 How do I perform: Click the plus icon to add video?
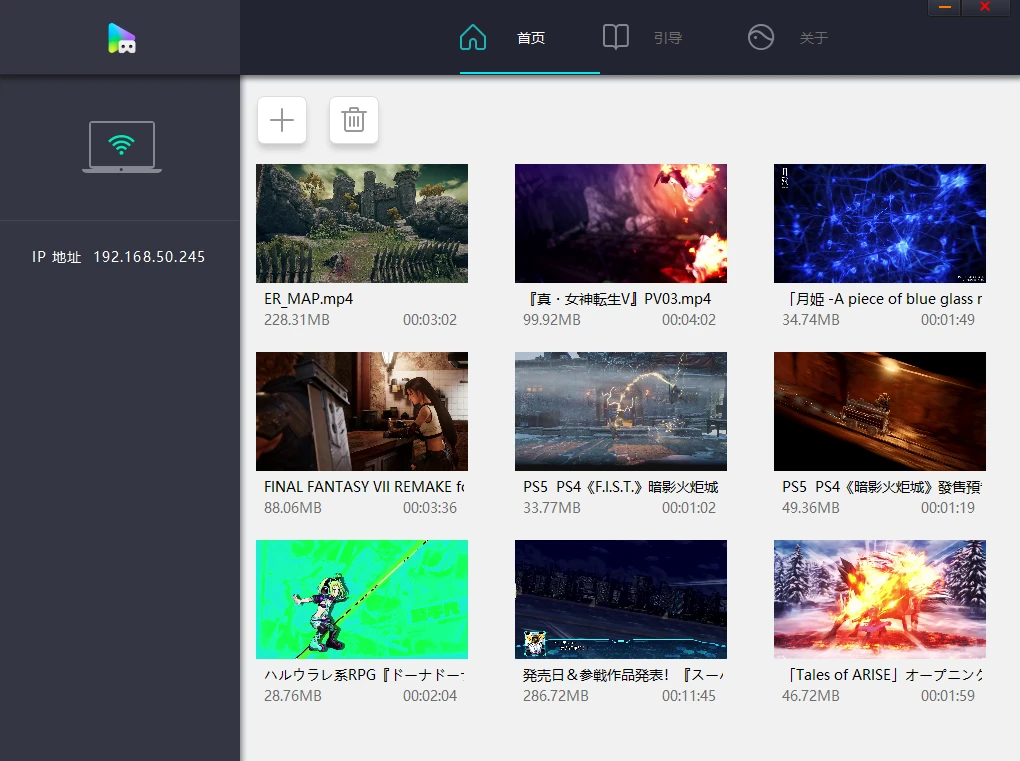tap(282, 121)
